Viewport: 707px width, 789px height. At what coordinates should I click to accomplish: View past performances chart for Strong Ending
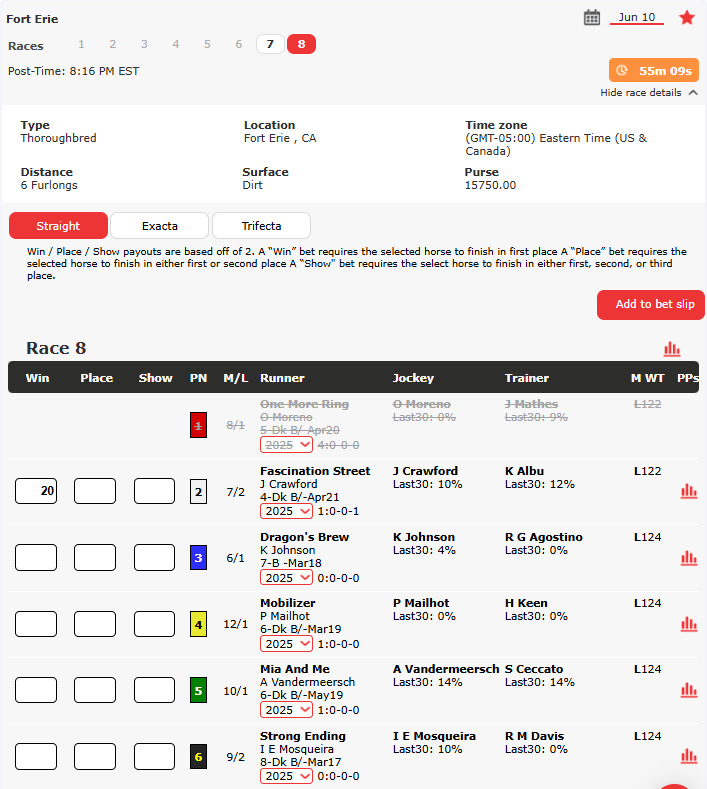click(689, 756)
